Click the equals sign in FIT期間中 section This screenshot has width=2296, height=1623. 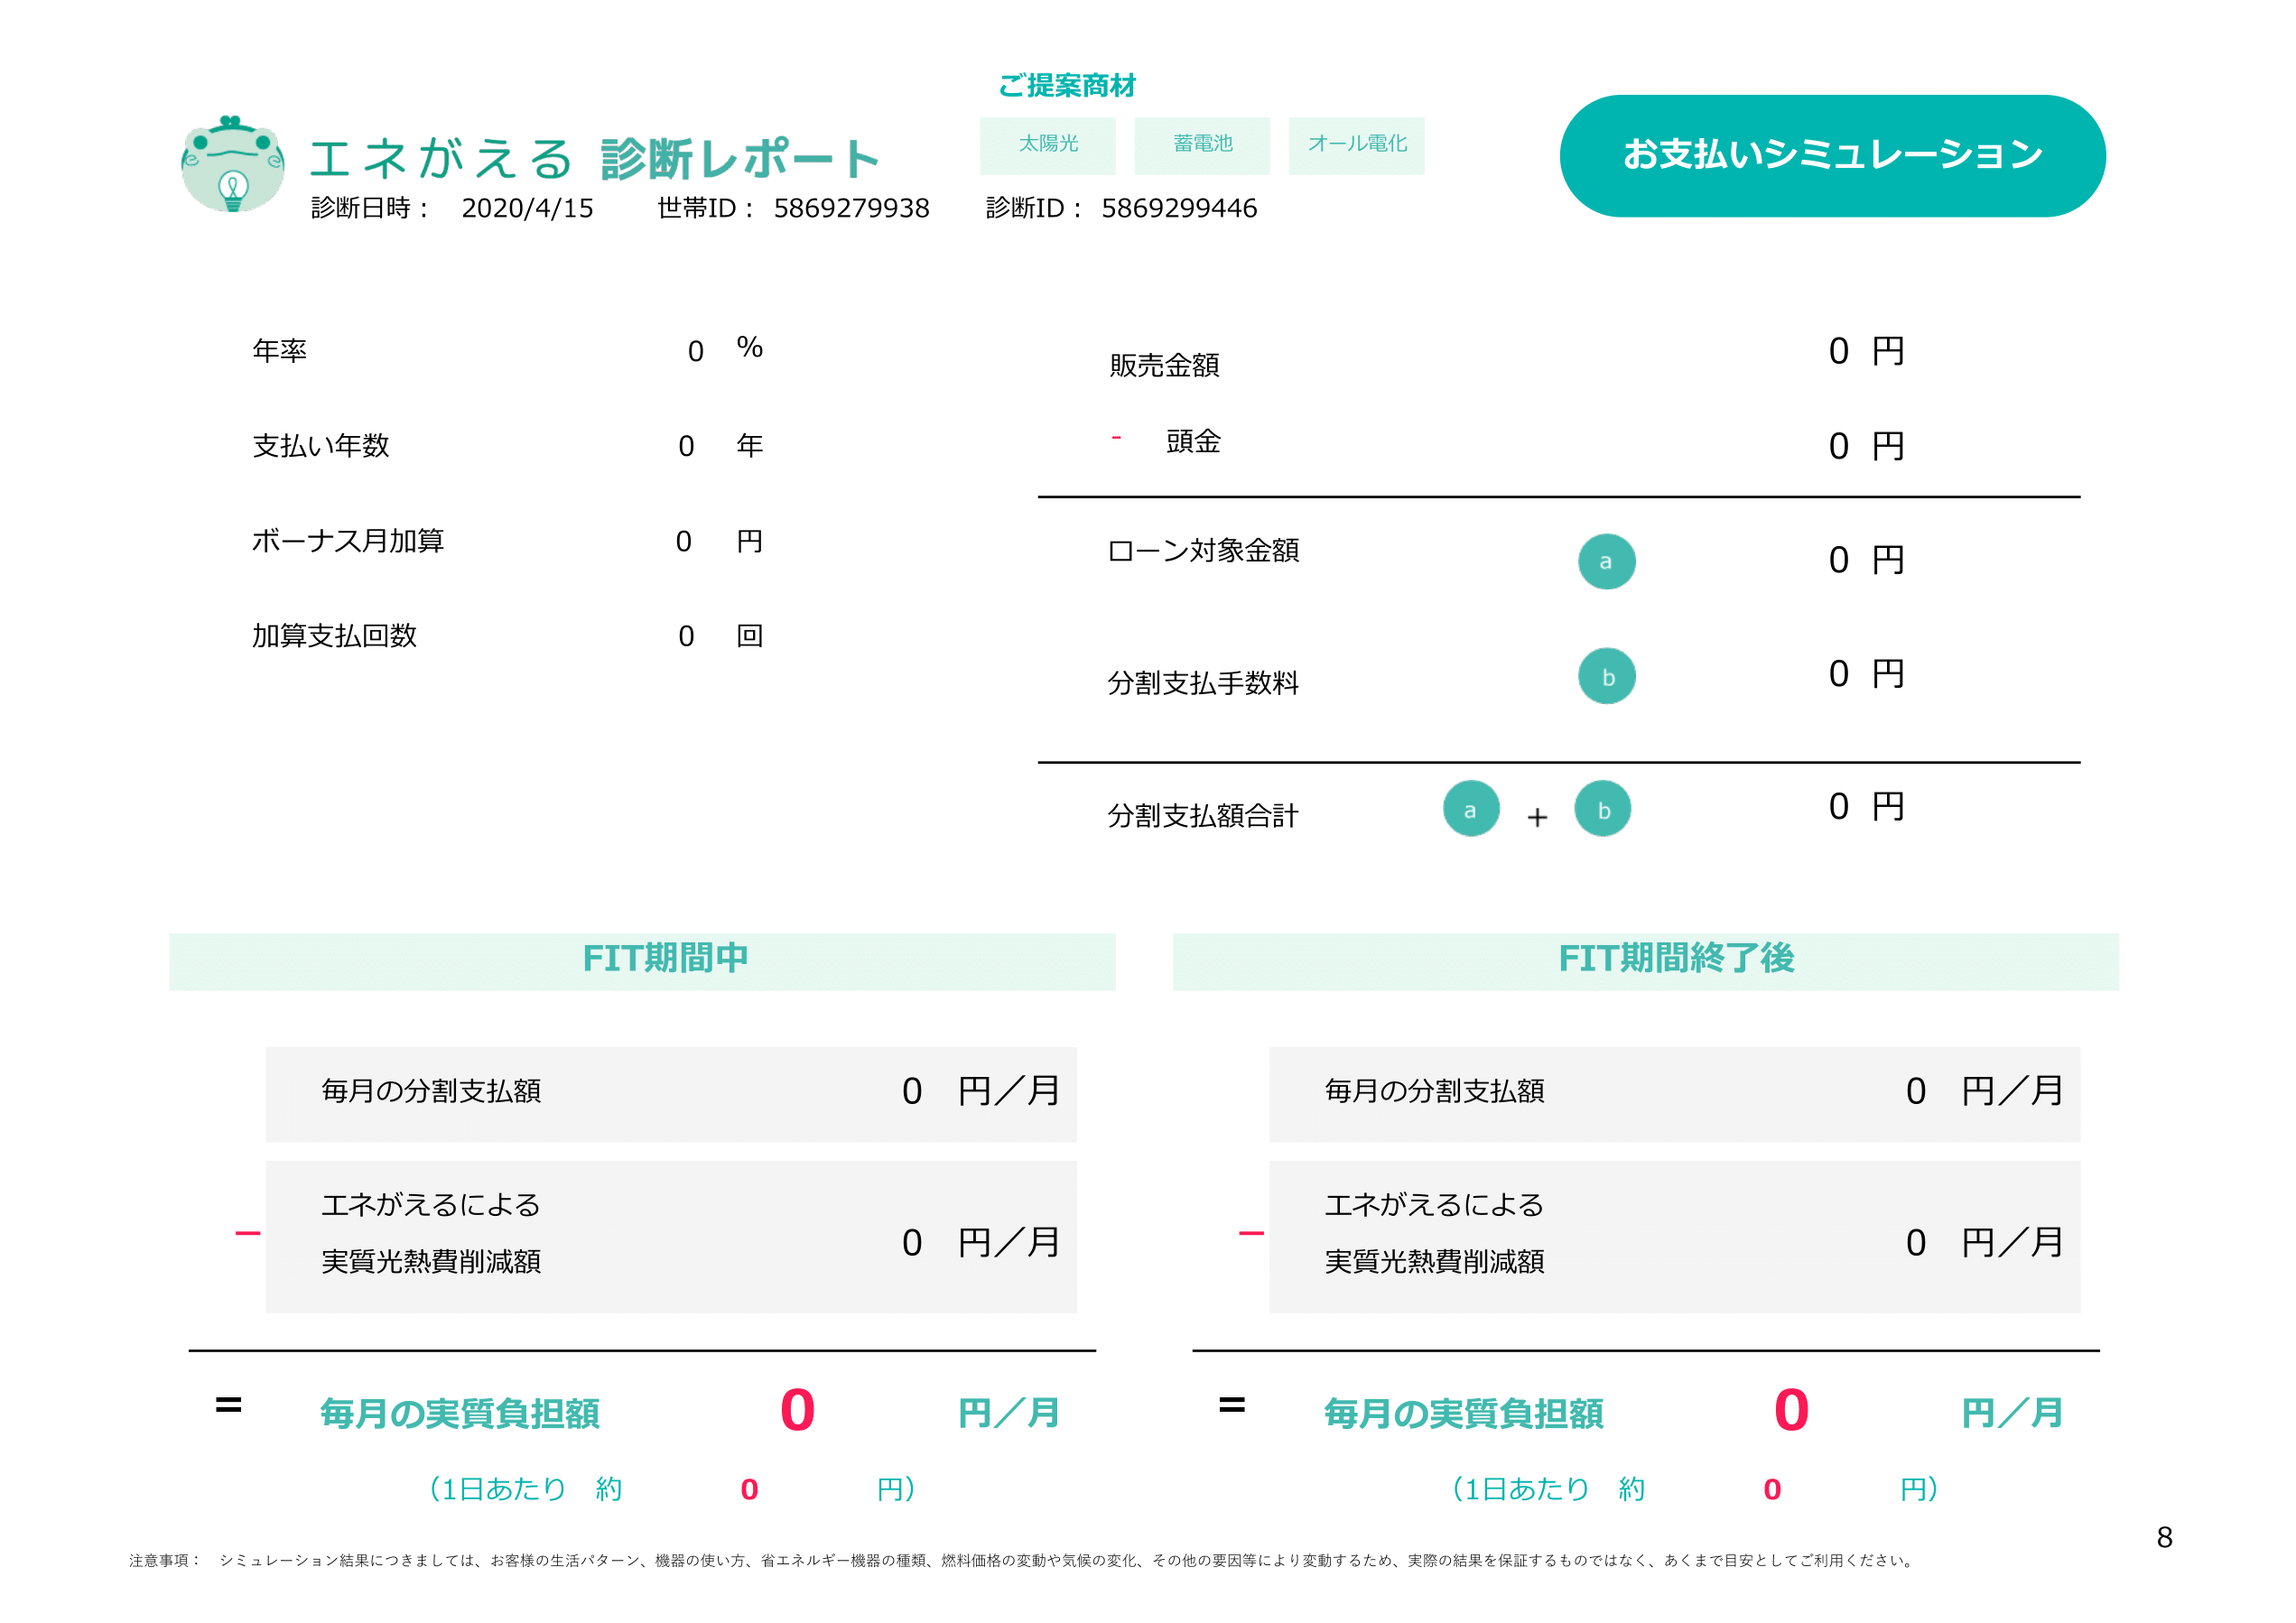(228, 1405)
